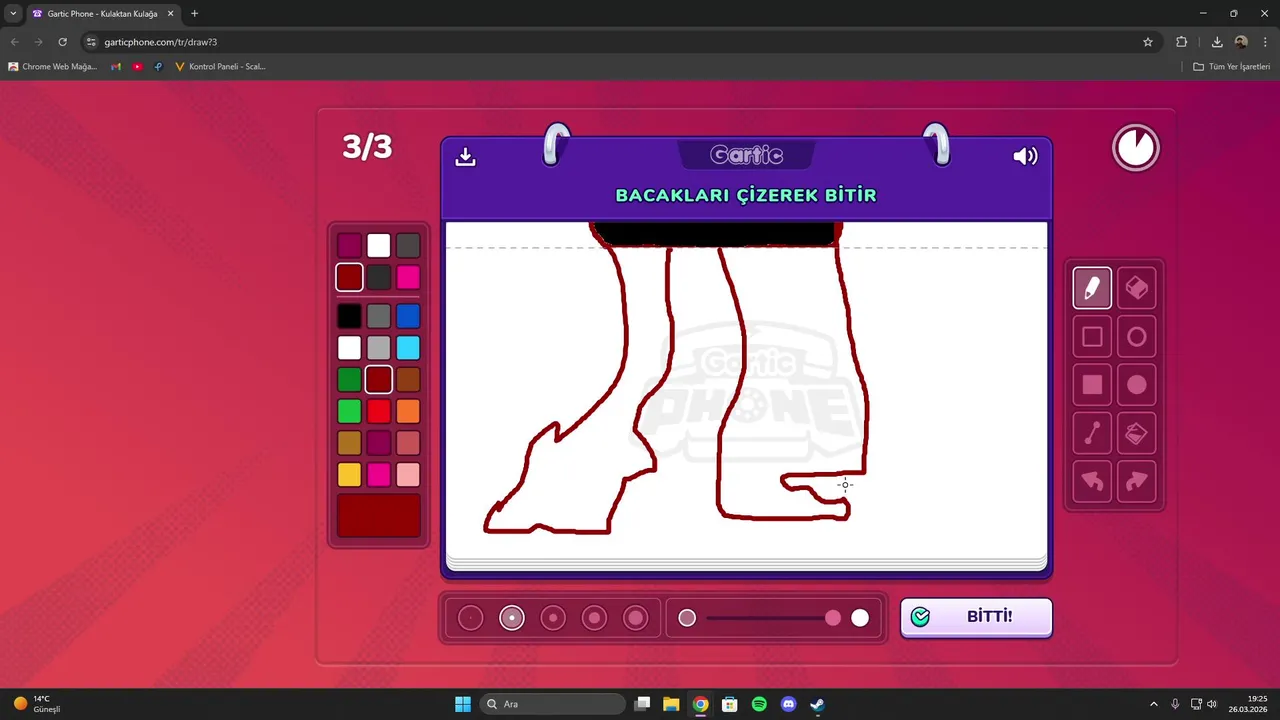Choose the second brush size
Viewport: 1280px width, 720px height.
pyautogui.click(x=512, y=618)
